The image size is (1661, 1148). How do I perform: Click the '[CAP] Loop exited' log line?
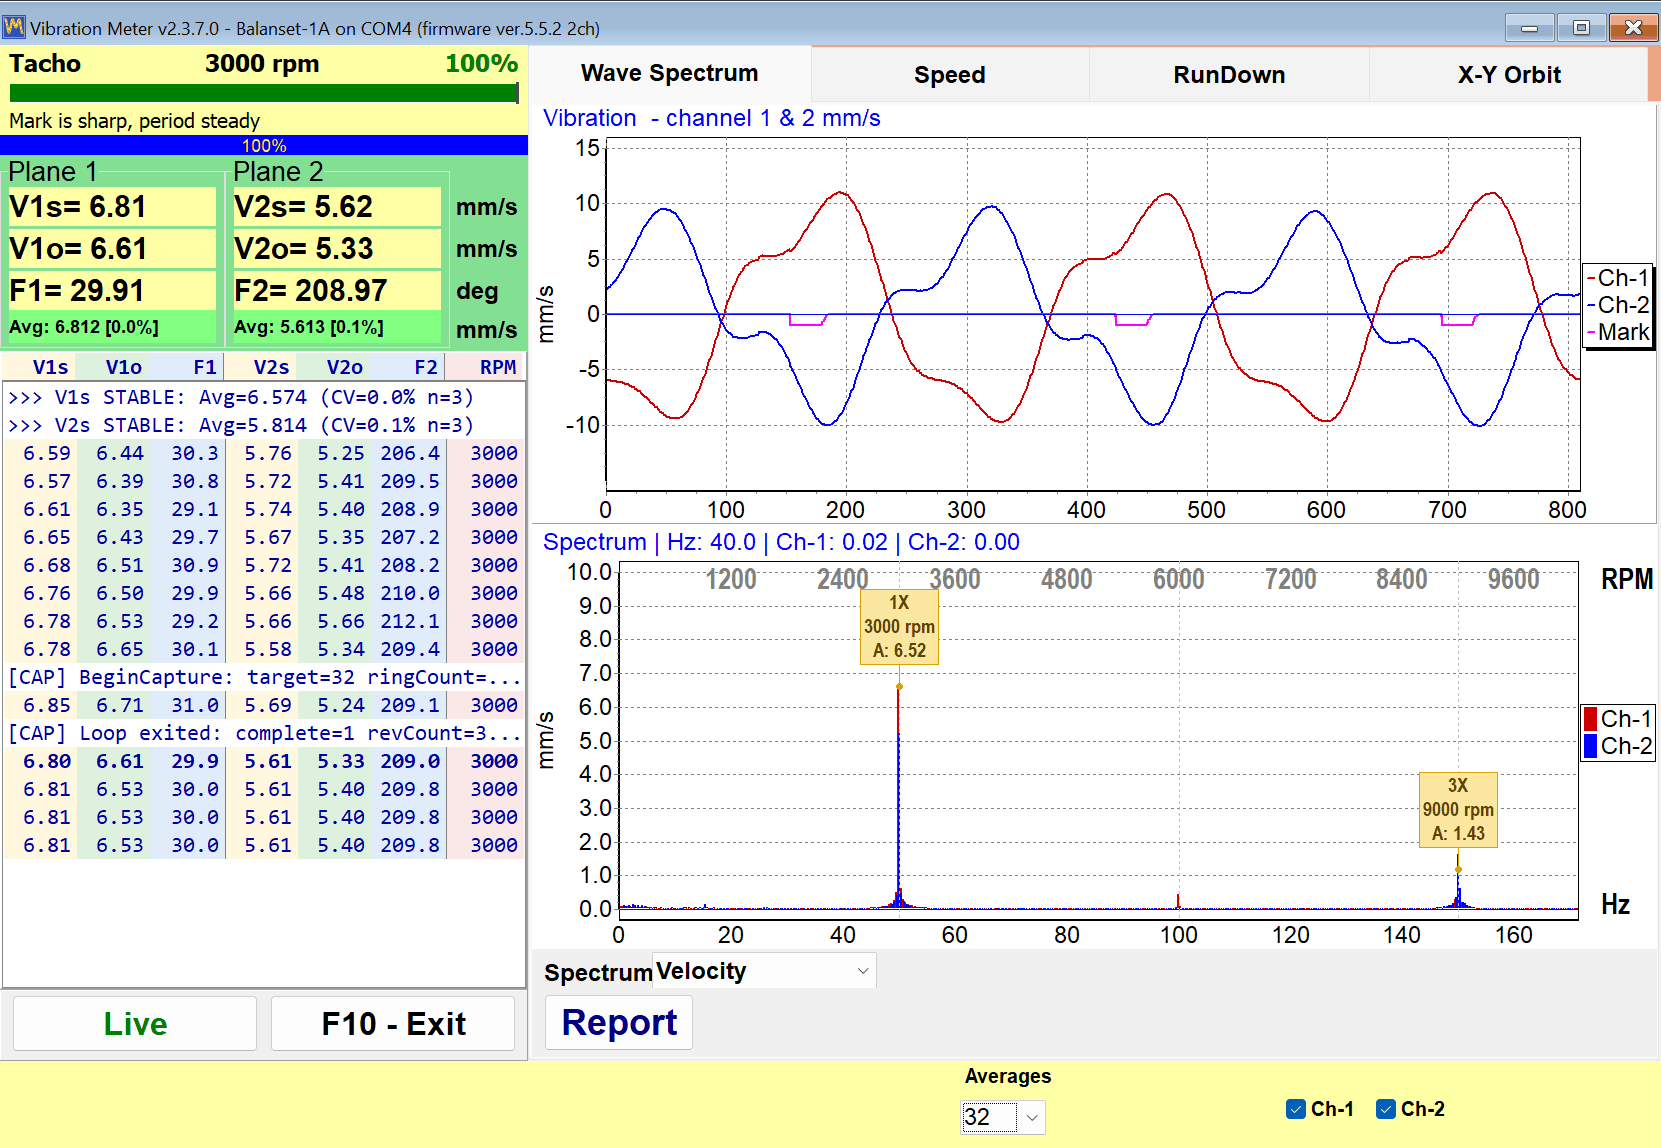[x=264, y=733]
